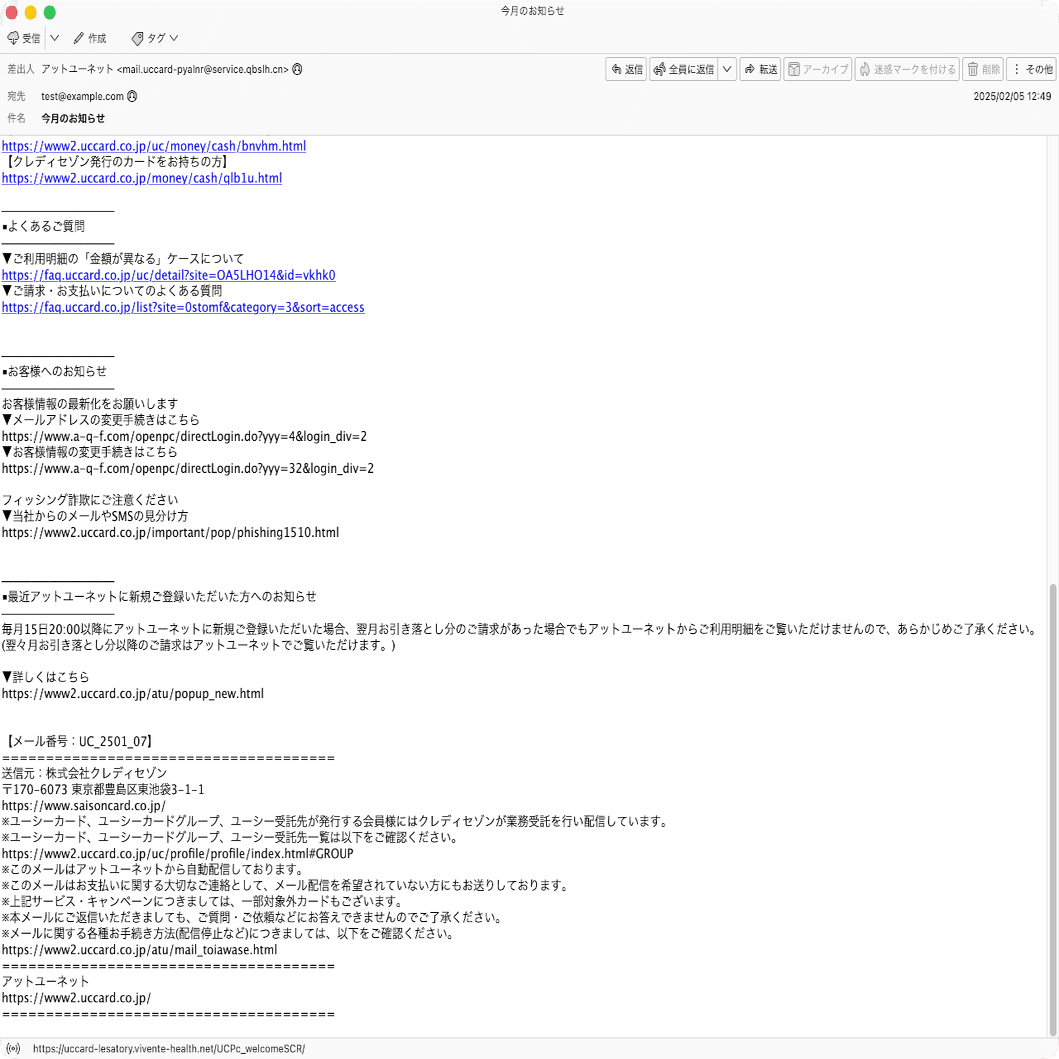Click the line ▼詳しくはこちら
This screenshot has height=1059, width=1059.
pos(45,677)
